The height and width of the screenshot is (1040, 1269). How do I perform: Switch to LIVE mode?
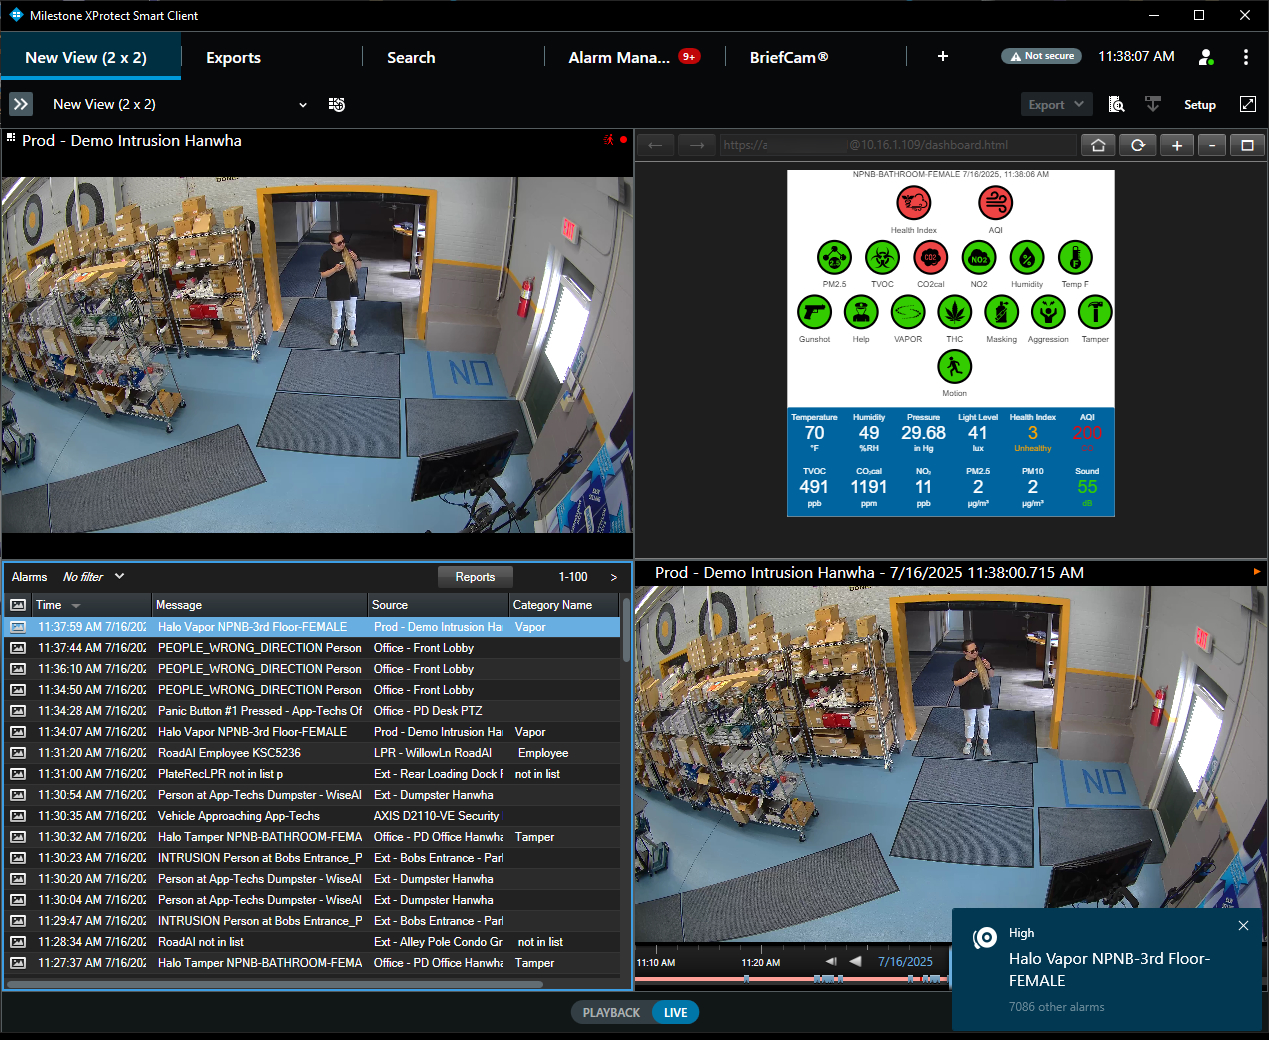[x=676, y=1013]
